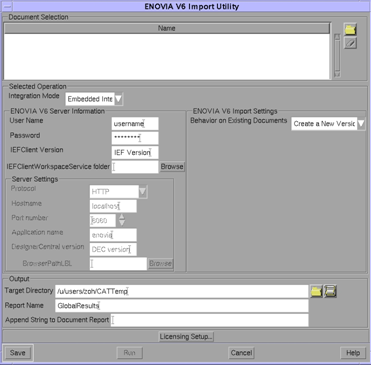This screenshot has height=365, width=371.
Task: Focus the Password field
Action: pos(135,138)
